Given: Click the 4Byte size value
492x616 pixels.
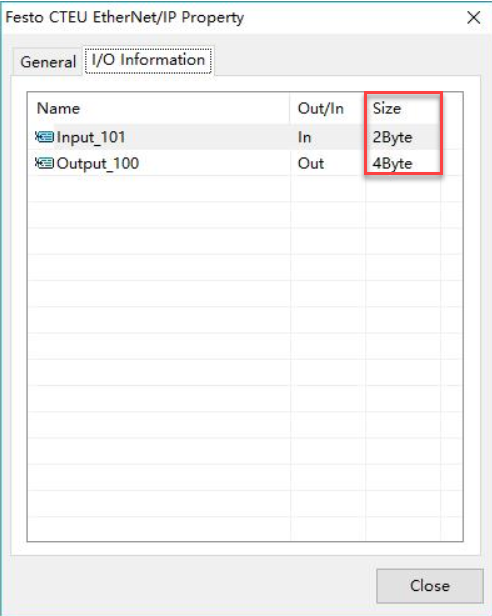Looking at the screenshot, I should 392,163.
